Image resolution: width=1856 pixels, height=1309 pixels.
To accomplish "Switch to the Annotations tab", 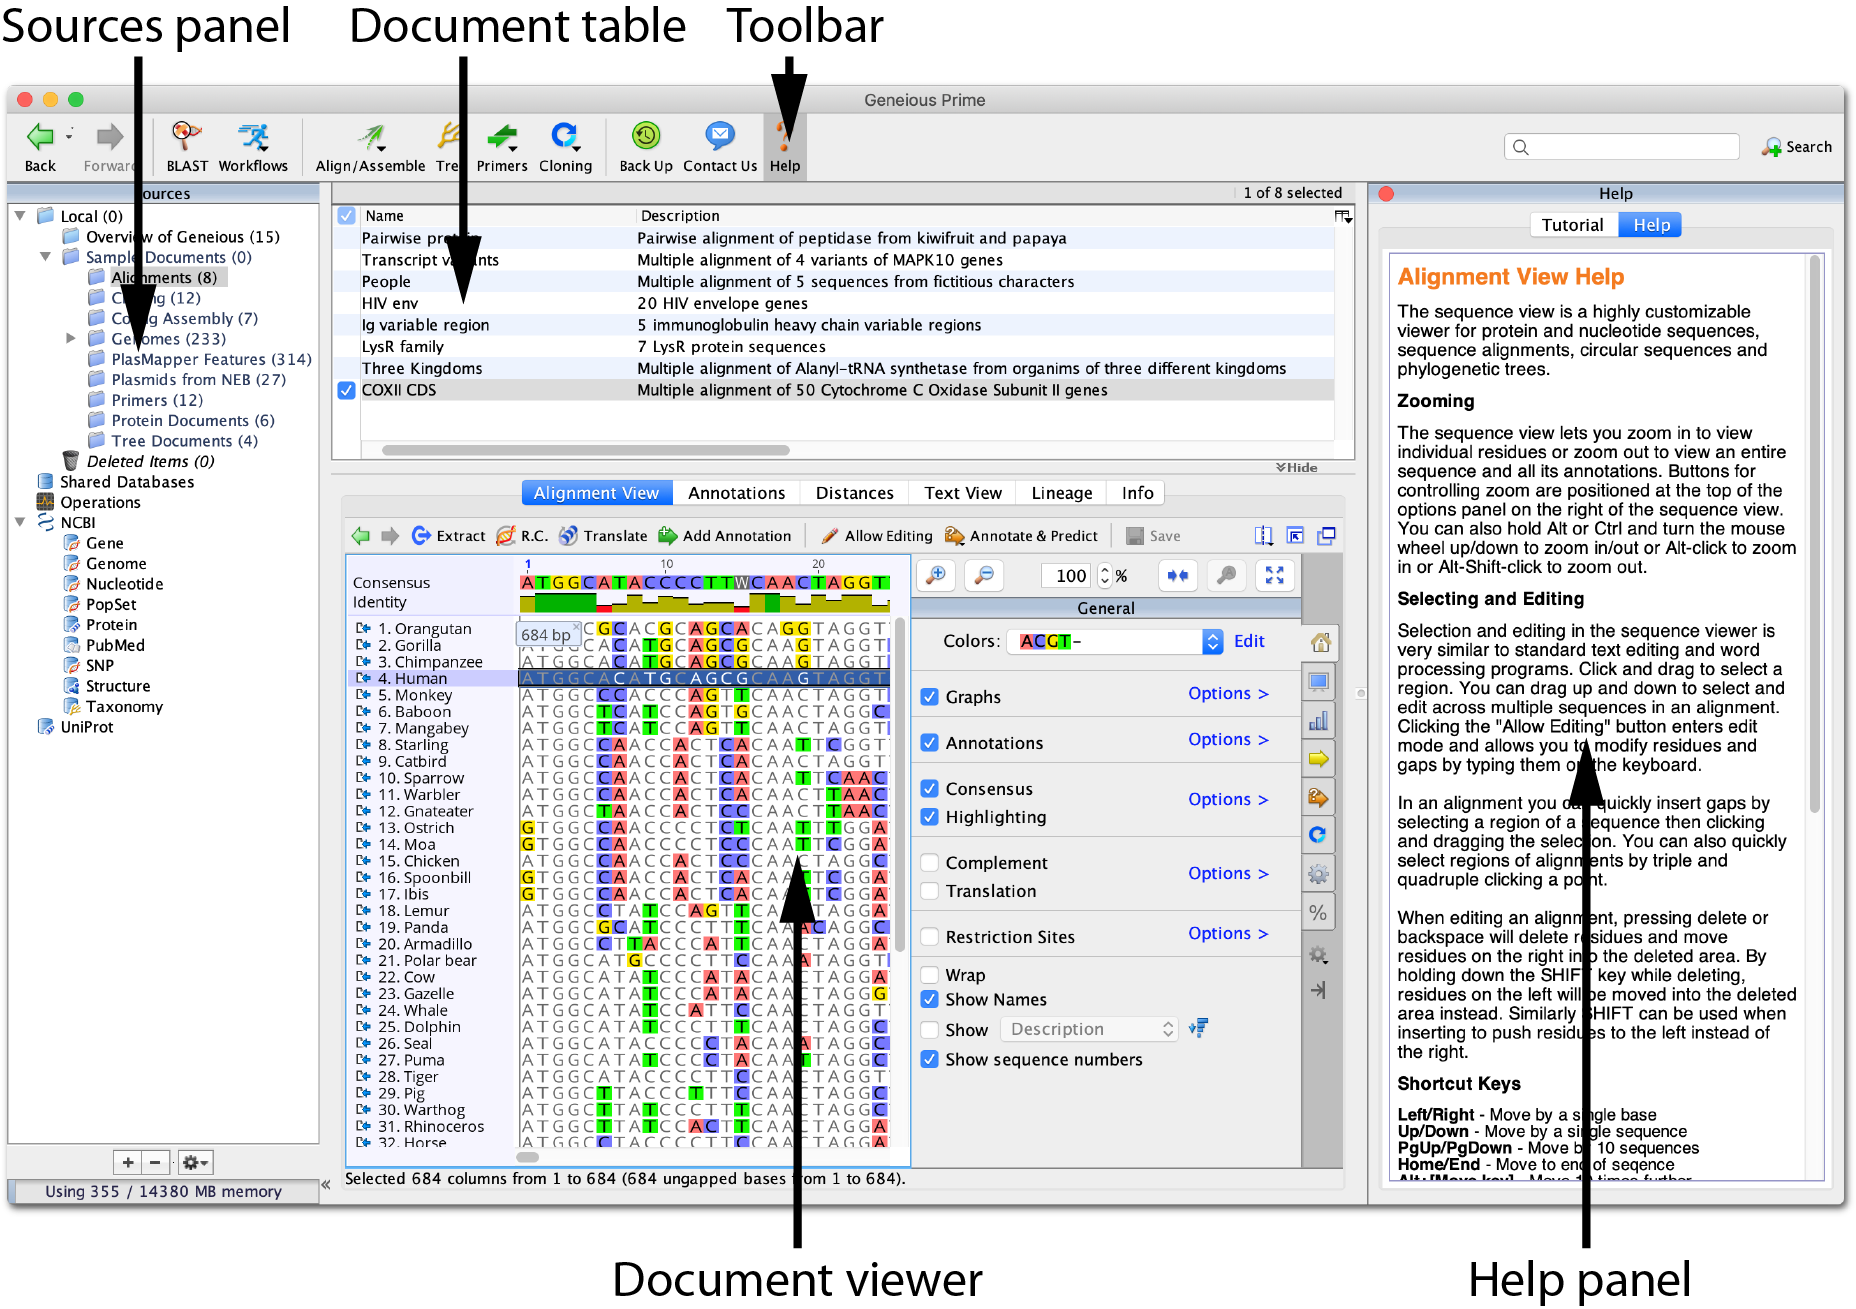I will pyautogui.click(x=737, y=493).
